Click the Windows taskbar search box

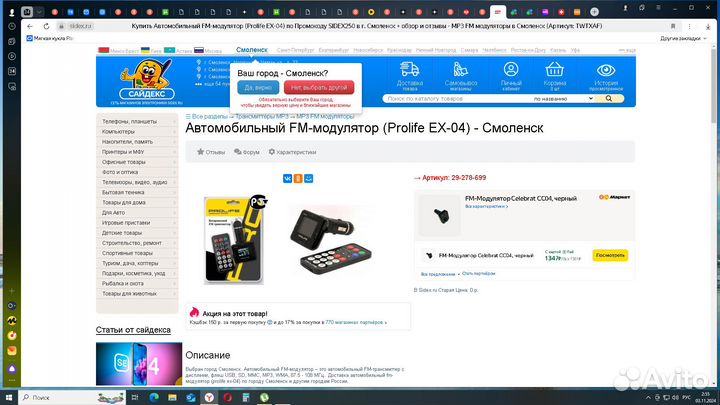coord(73,397)
